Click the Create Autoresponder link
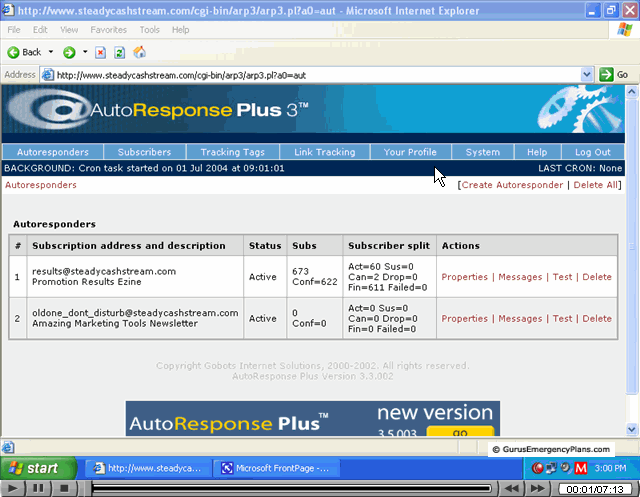Viewport: 640px width, 497px height. (x=512, y=185)
